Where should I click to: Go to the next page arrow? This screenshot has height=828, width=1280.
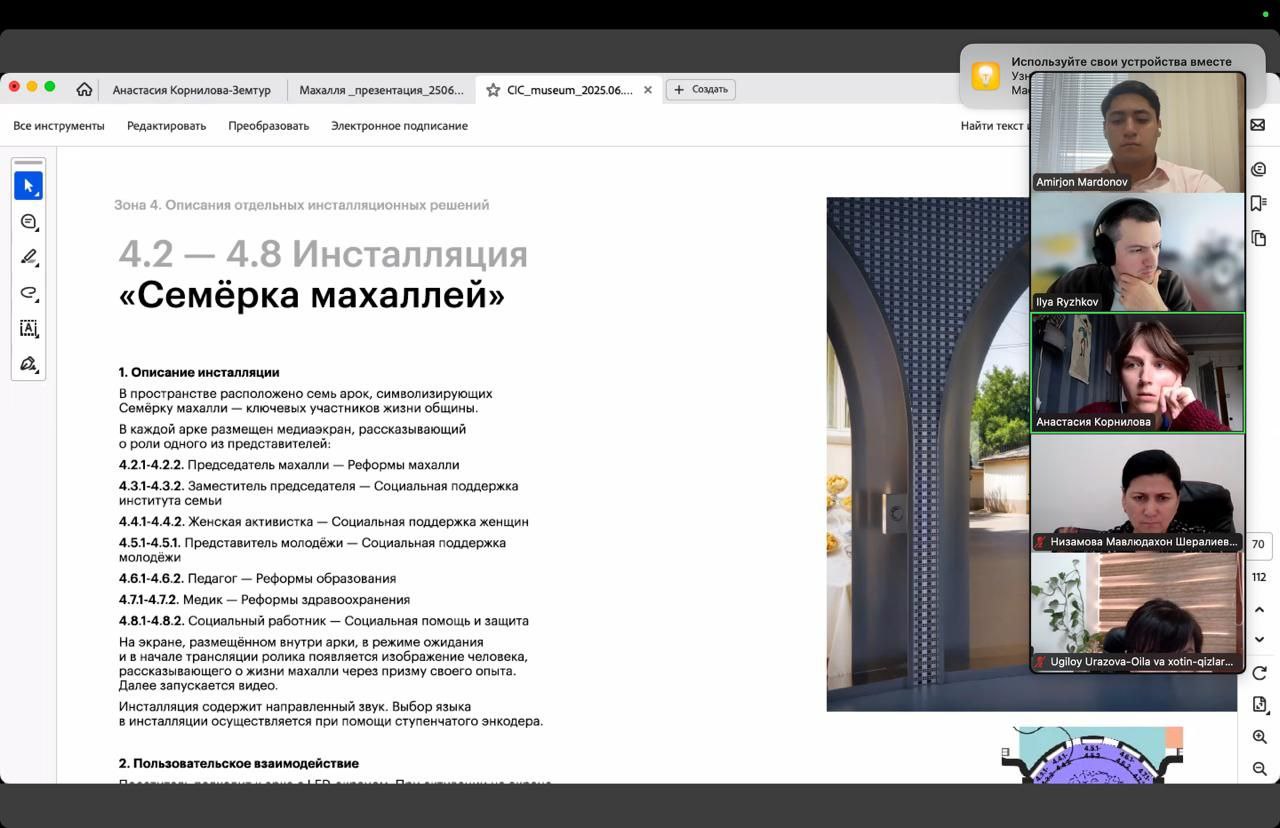click(1259, 639)
